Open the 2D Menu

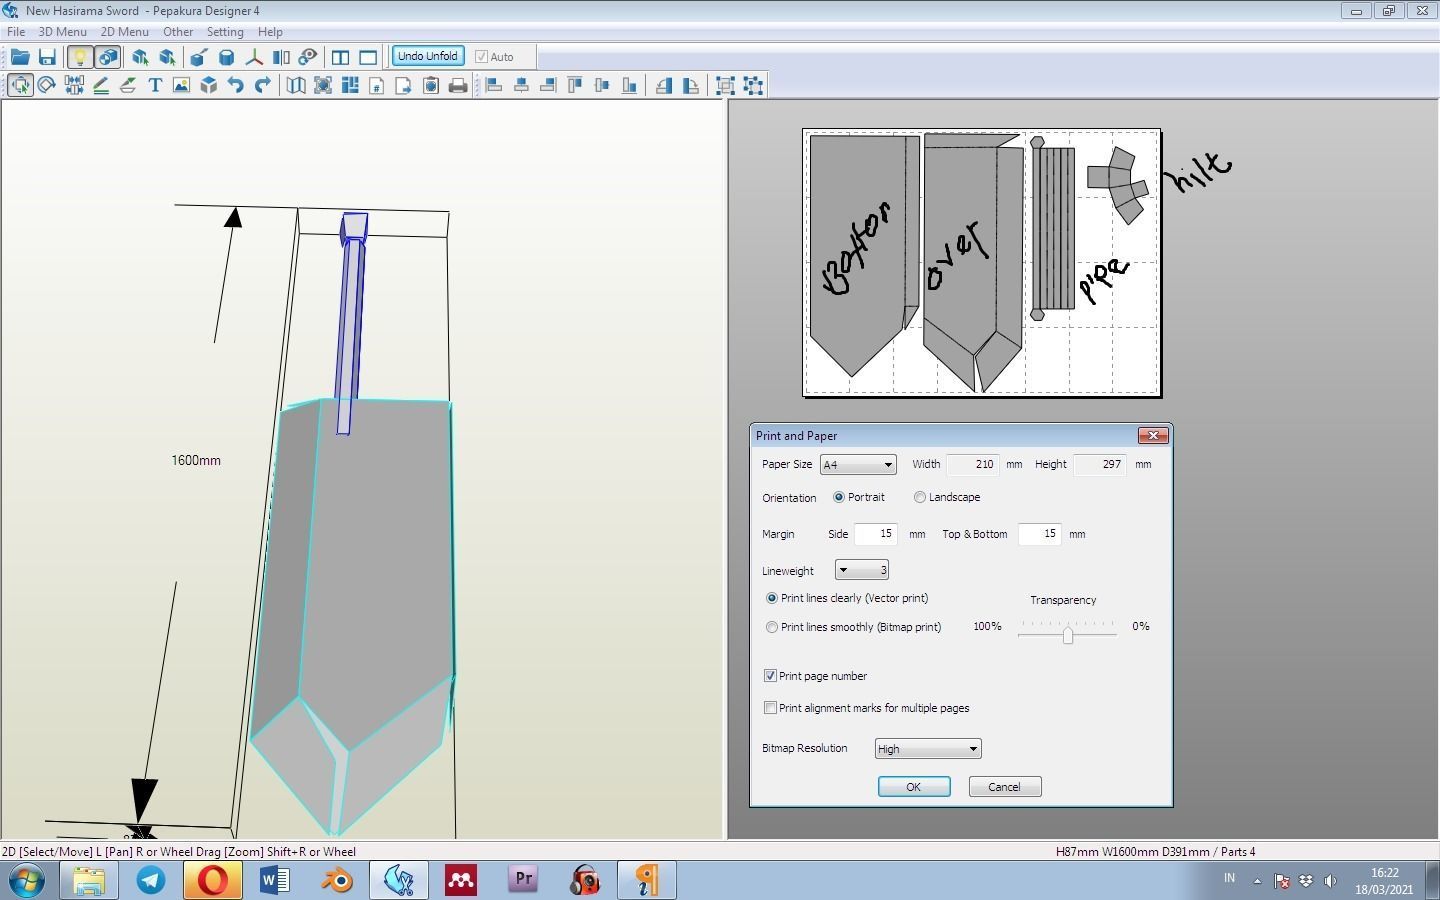pos(125,32)
